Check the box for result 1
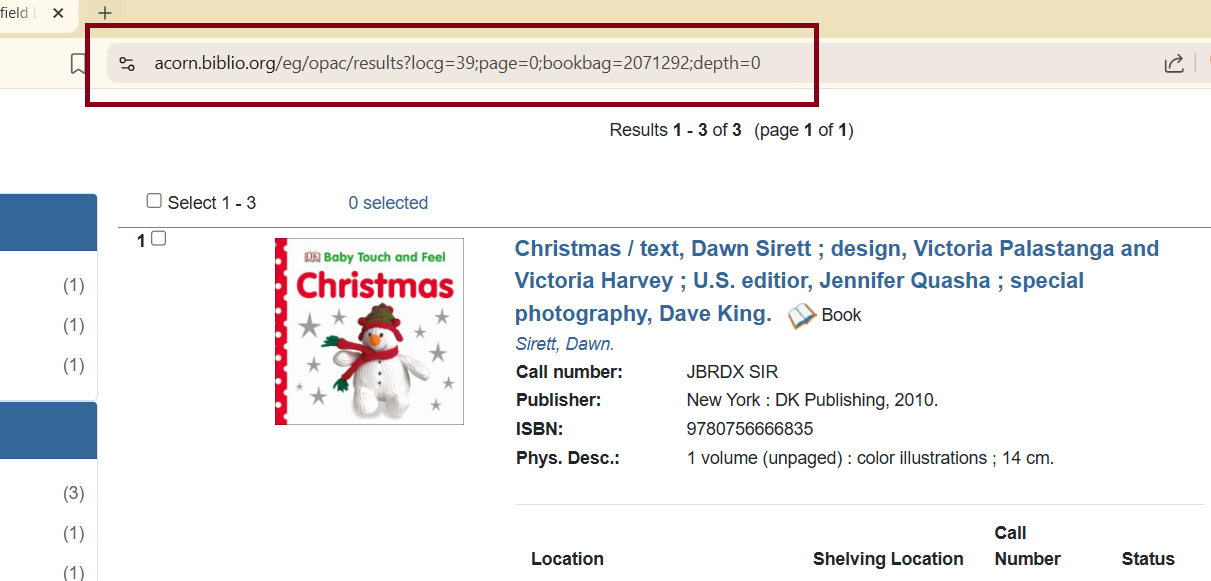 (158, 239)
